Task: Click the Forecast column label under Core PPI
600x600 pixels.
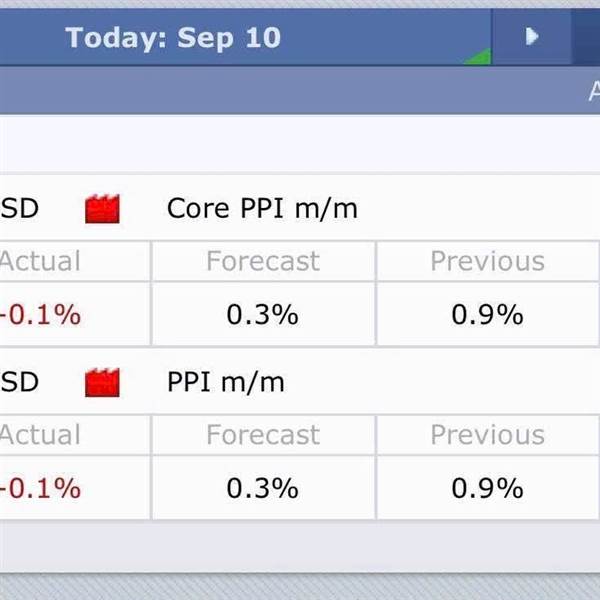Action: pyautogui.click(x=263, y=261)
